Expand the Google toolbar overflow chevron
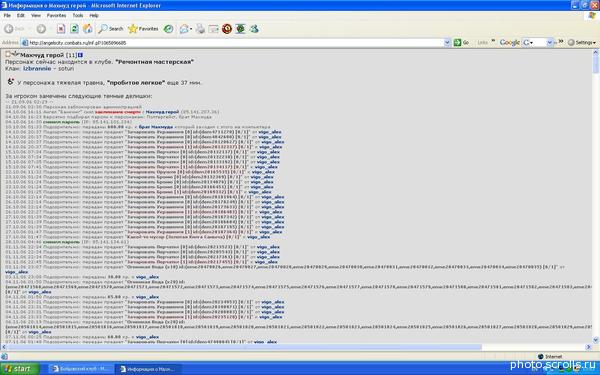 560,41
